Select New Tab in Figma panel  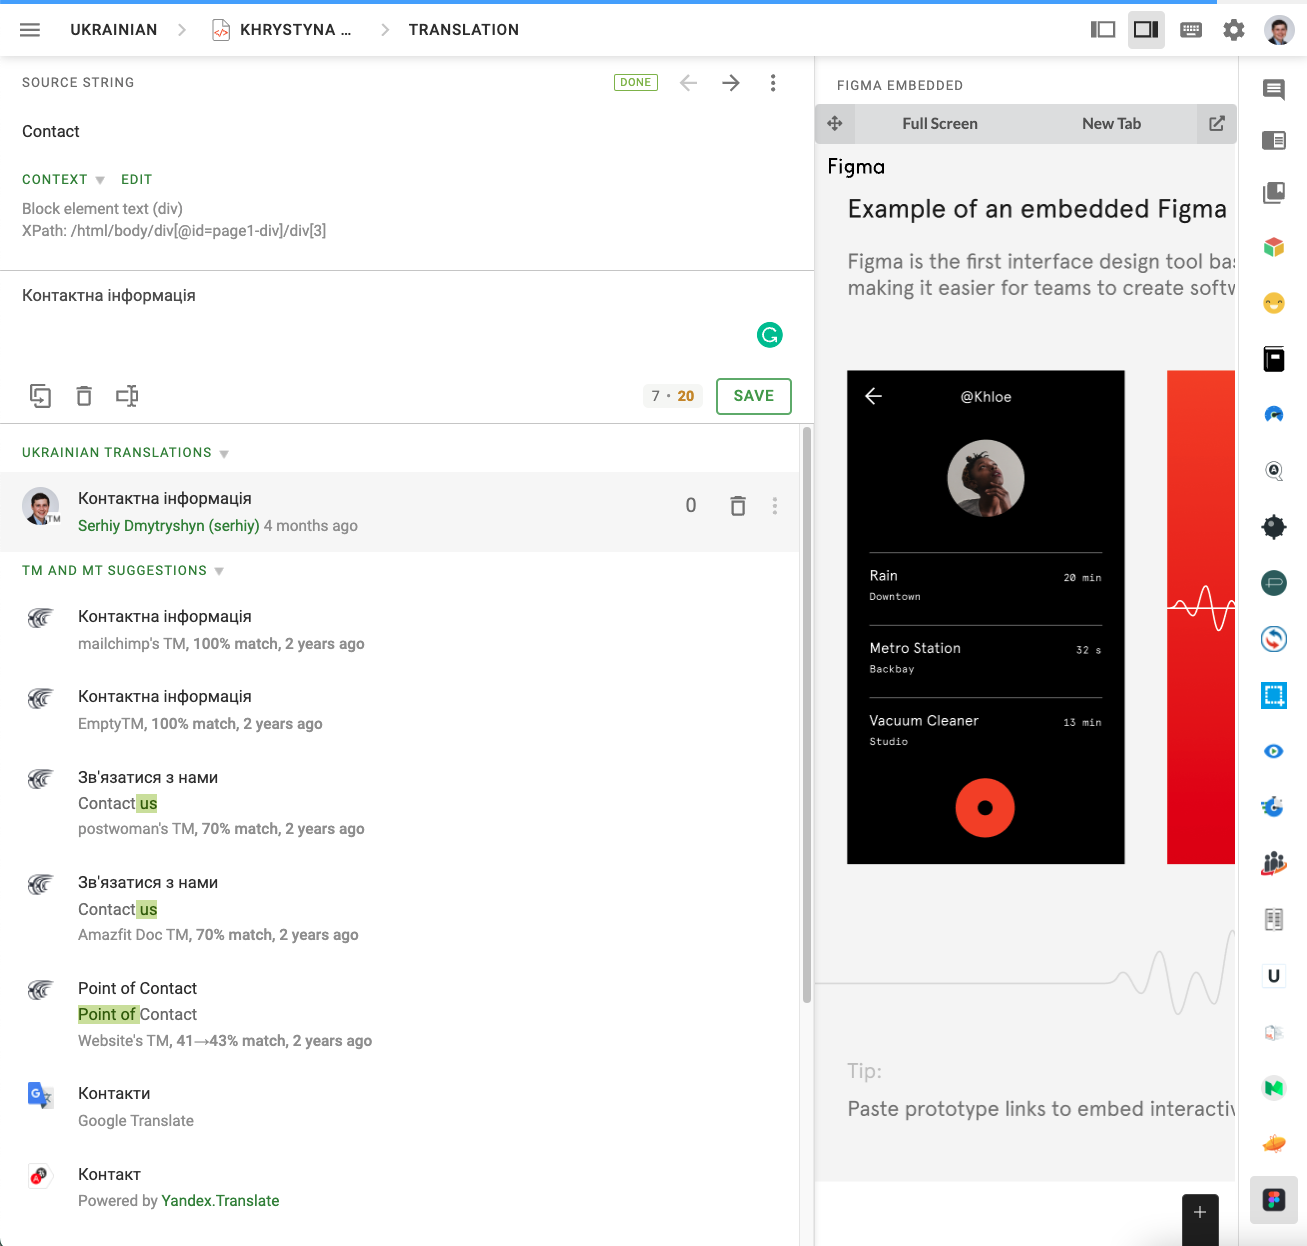(1111, 124)
